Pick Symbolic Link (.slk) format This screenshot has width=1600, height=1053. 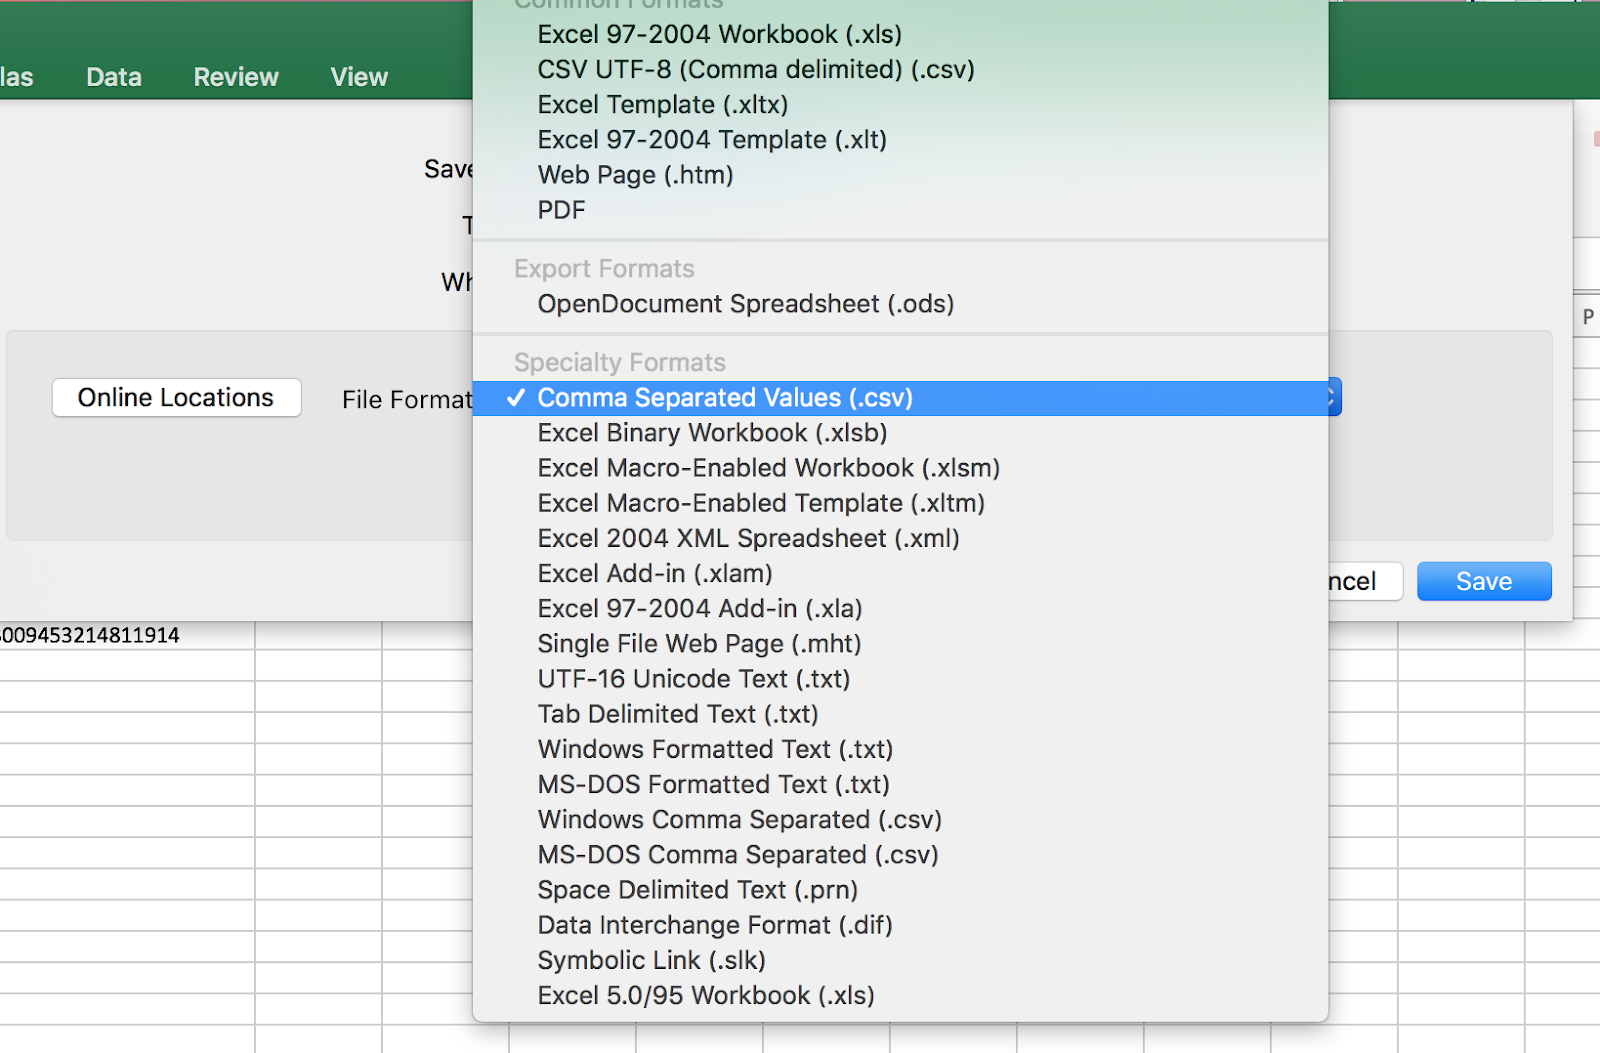click(x=900, y=960)
